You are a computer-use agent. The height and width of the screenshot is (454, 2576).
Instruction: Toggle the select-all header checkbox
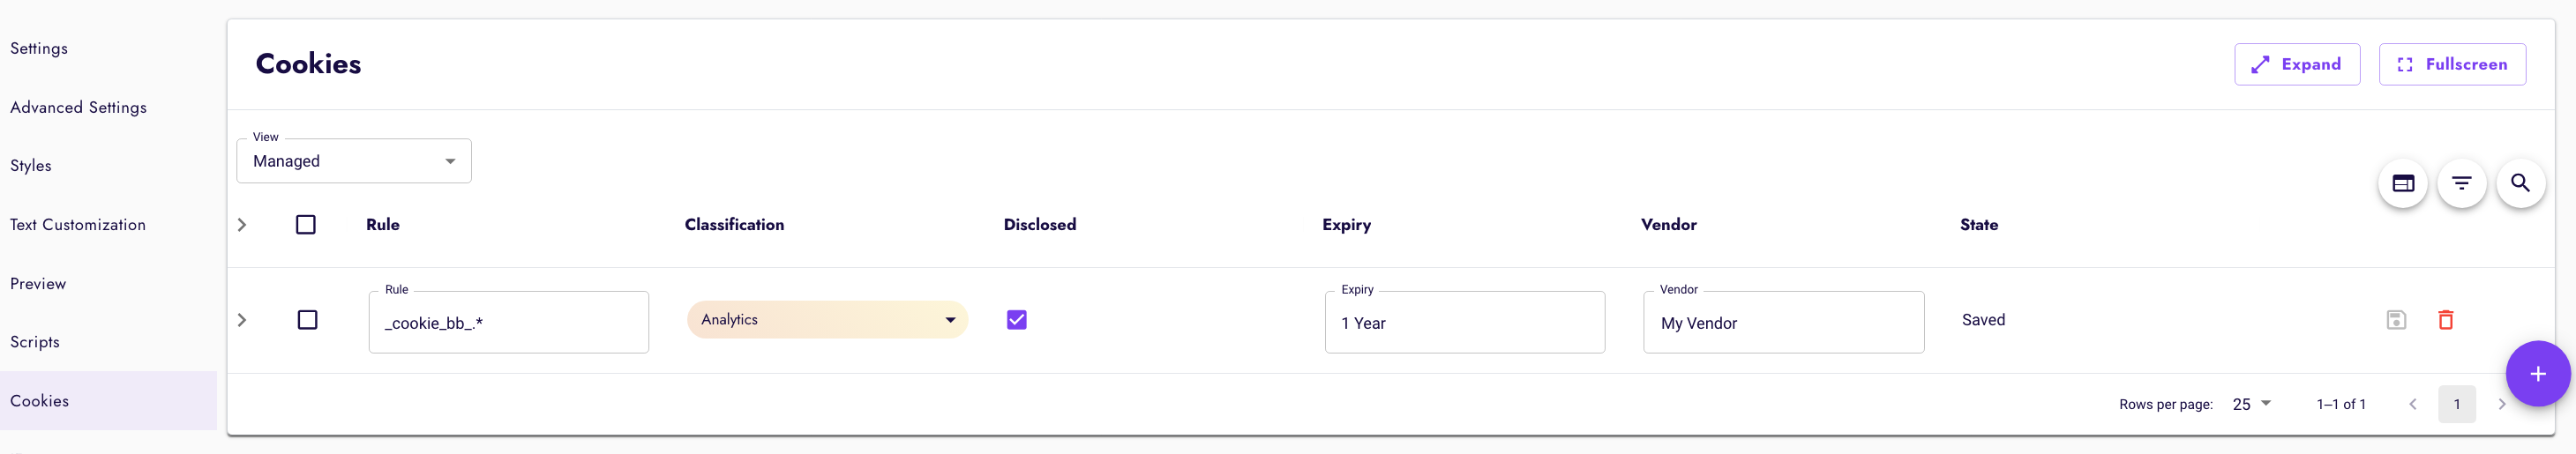[306, 225]
